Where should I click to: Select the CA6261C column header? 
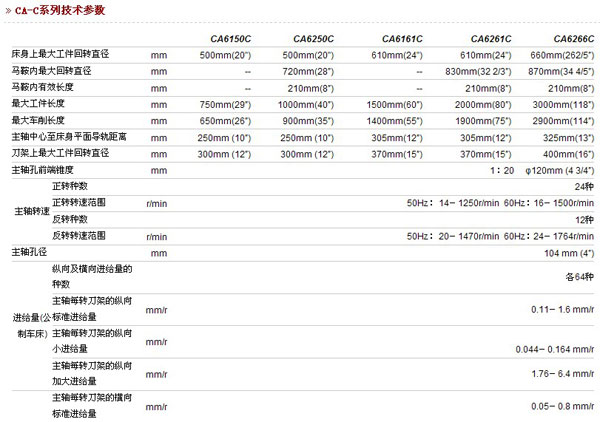click(491, 39)
